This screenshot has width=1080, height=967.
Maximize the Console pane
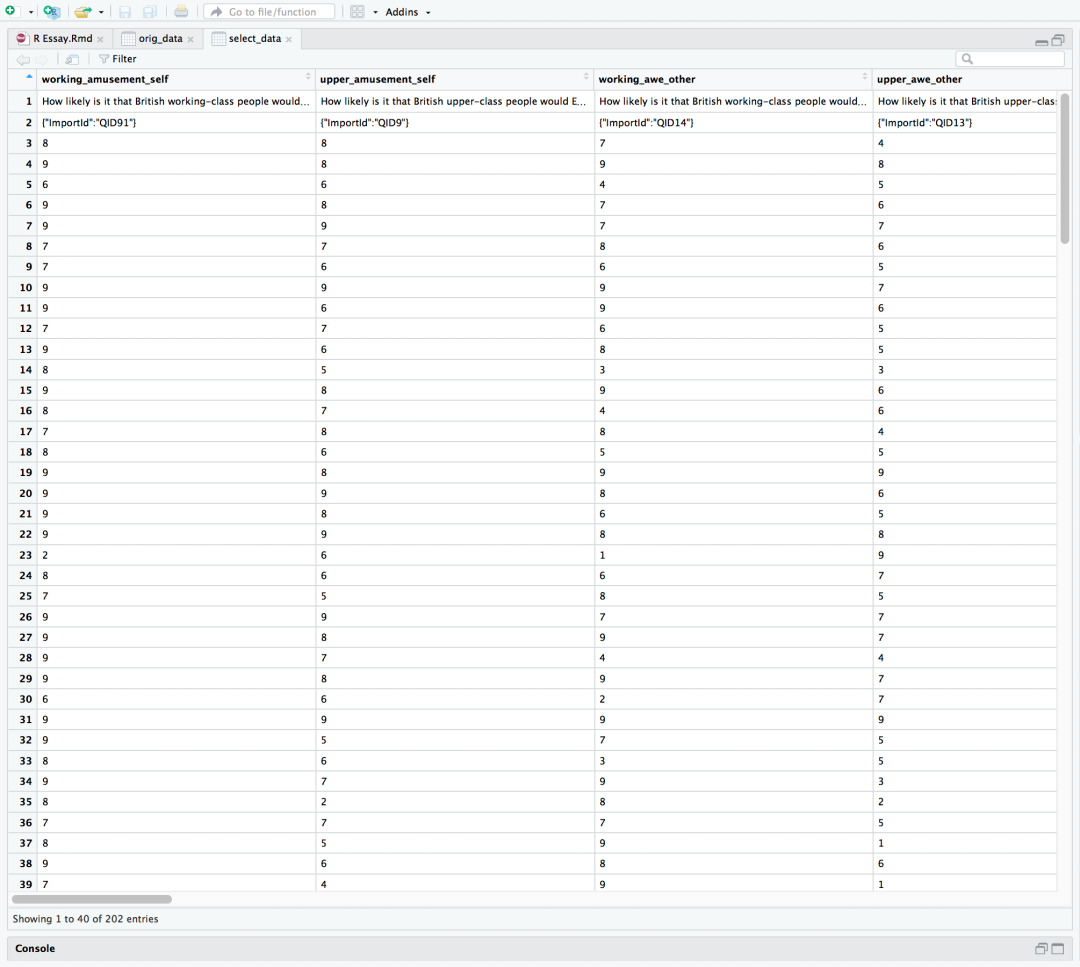coord(1058,949)
